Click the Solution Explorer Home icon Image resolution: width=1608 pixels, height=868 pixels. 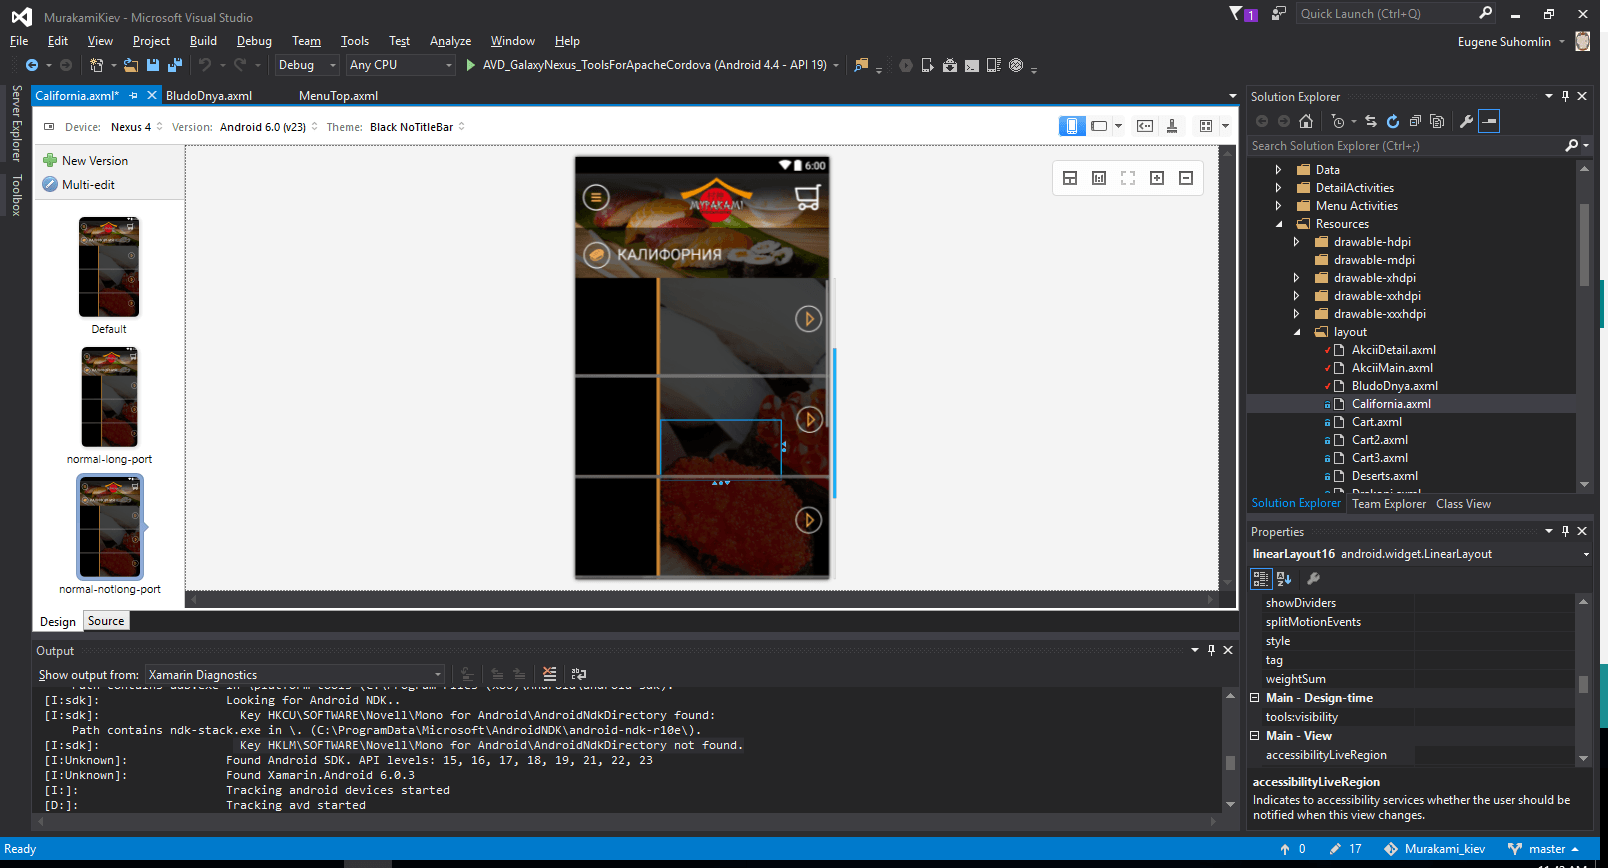pyautogui.click(x=1306, y=121)
